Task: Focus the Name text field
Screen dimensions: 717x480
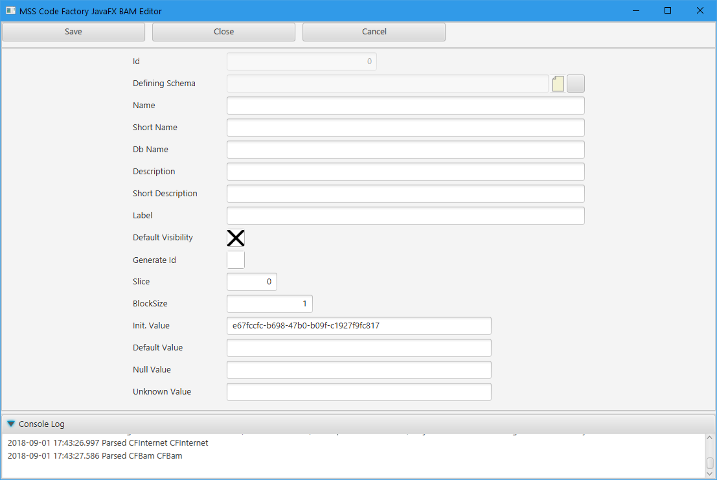Action: click(x=405, y=106)
